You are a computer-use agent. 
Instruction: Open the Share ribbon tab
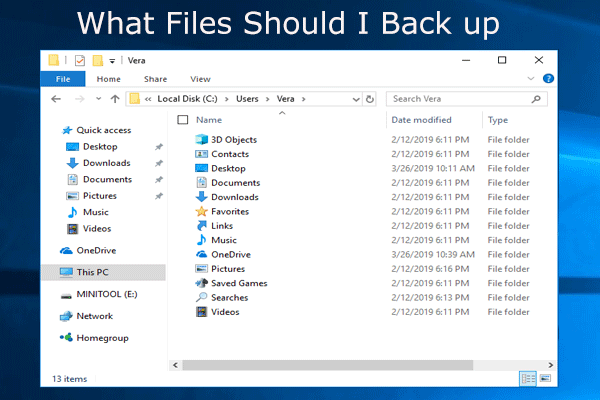coord(155,79)
